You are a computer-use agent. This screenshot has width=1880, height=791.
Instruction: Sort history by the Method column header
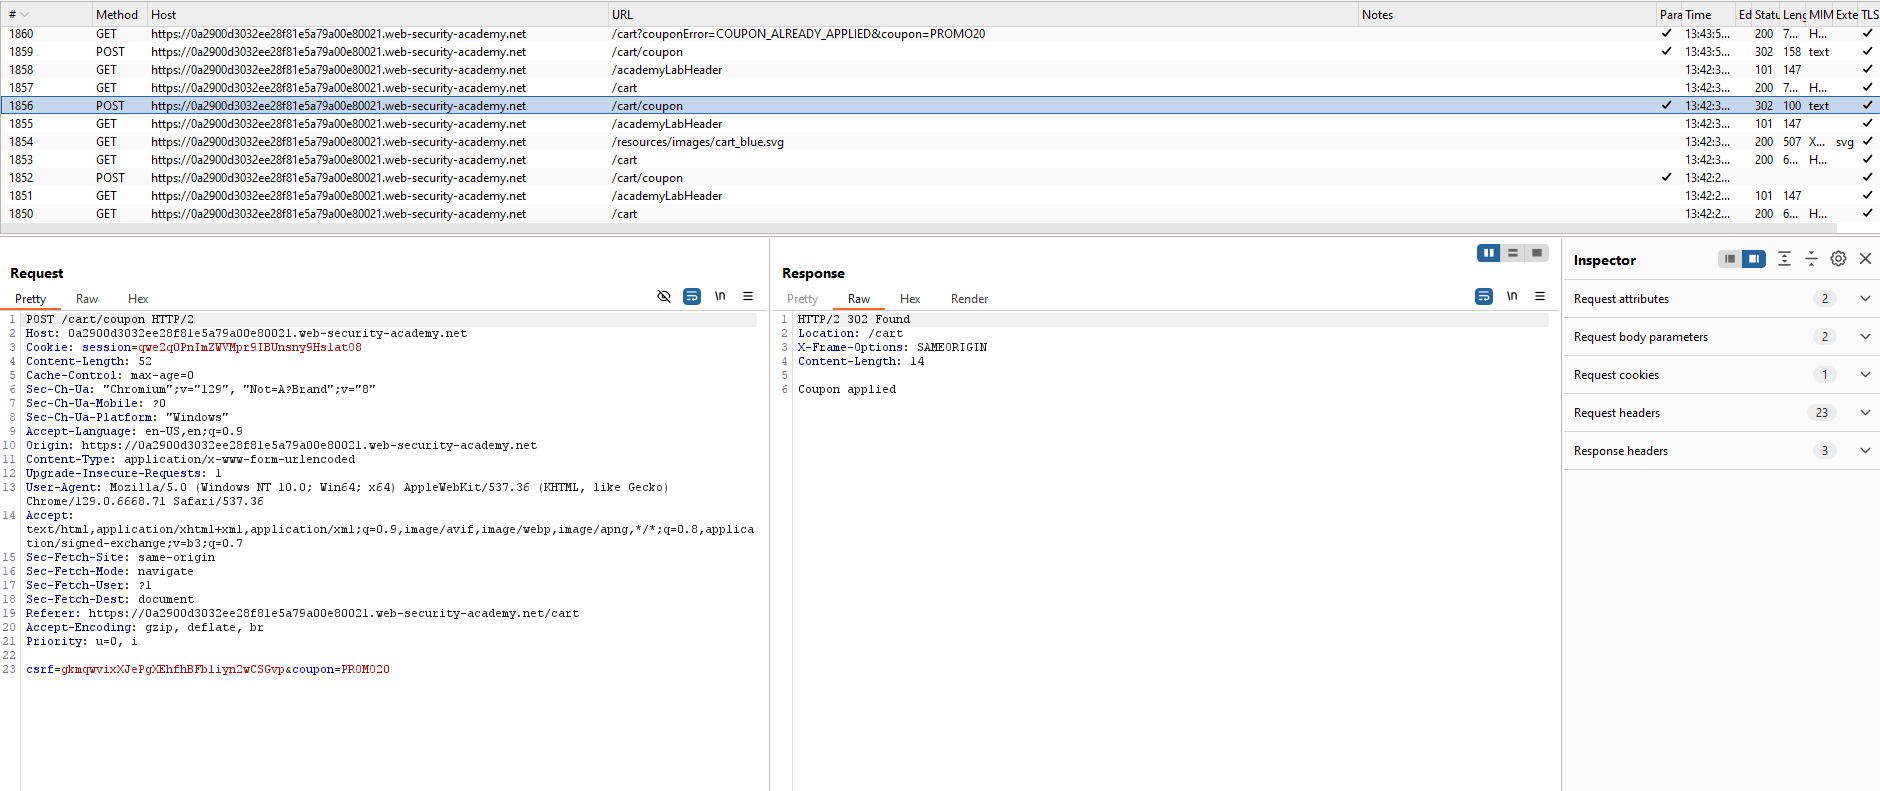117,15
